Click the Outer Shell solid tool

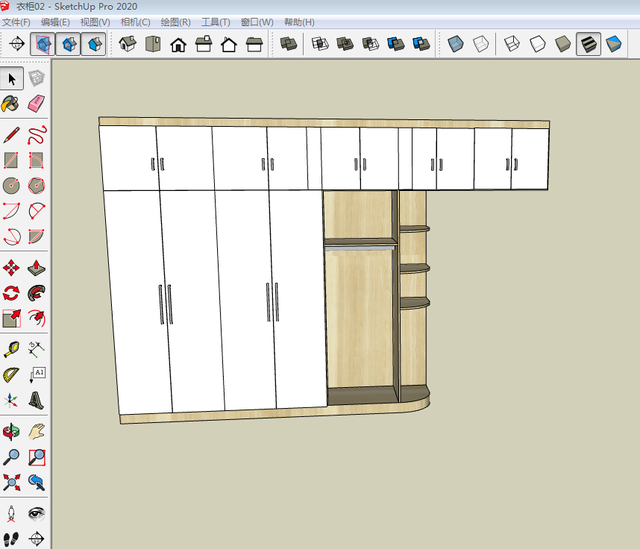[x=289, y=44]
